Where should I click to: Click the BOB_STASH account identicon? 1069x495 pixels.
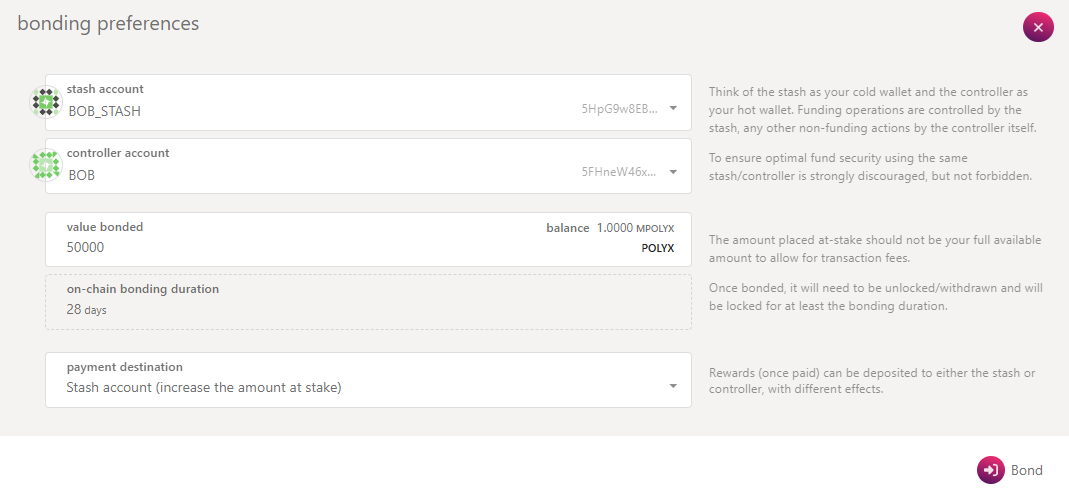[x=46, y=103]
